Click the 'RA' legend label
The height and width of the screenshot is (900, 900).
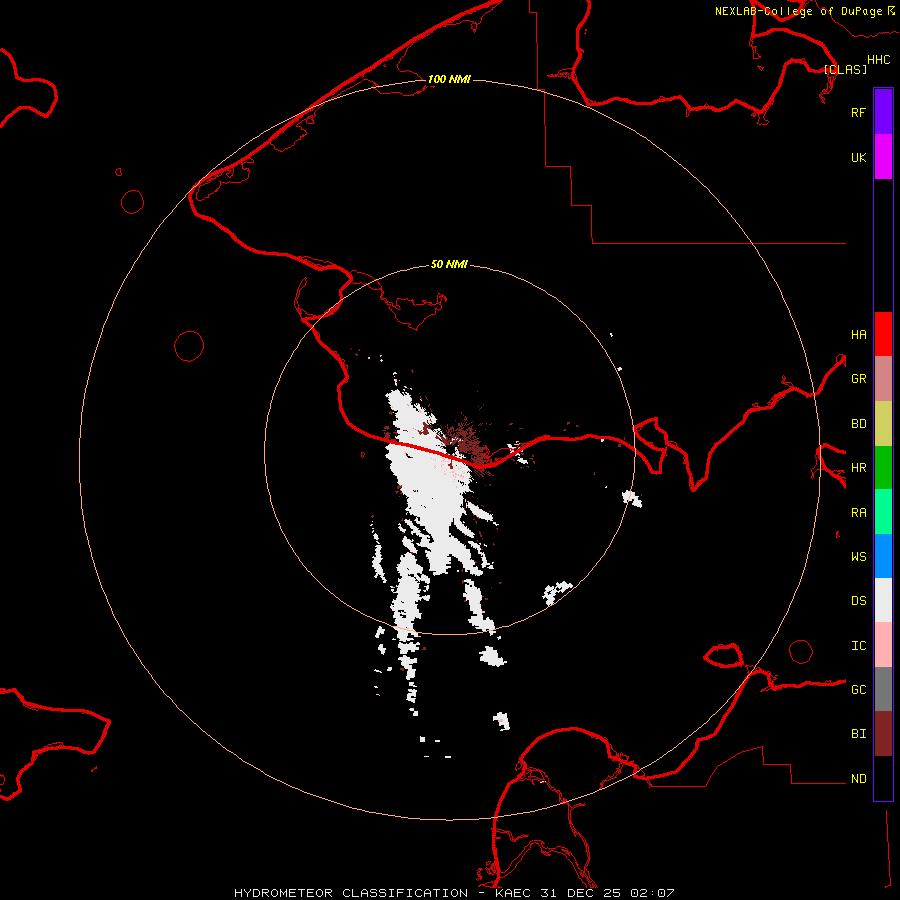click(x=858, y=513)
